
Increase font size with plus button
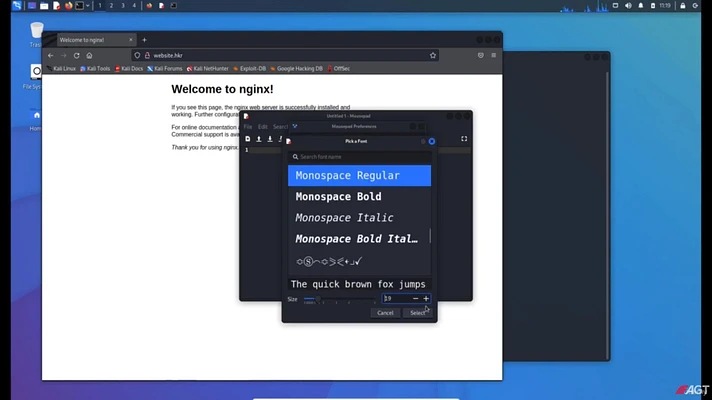pyautogui.click(x=426, y=298)
